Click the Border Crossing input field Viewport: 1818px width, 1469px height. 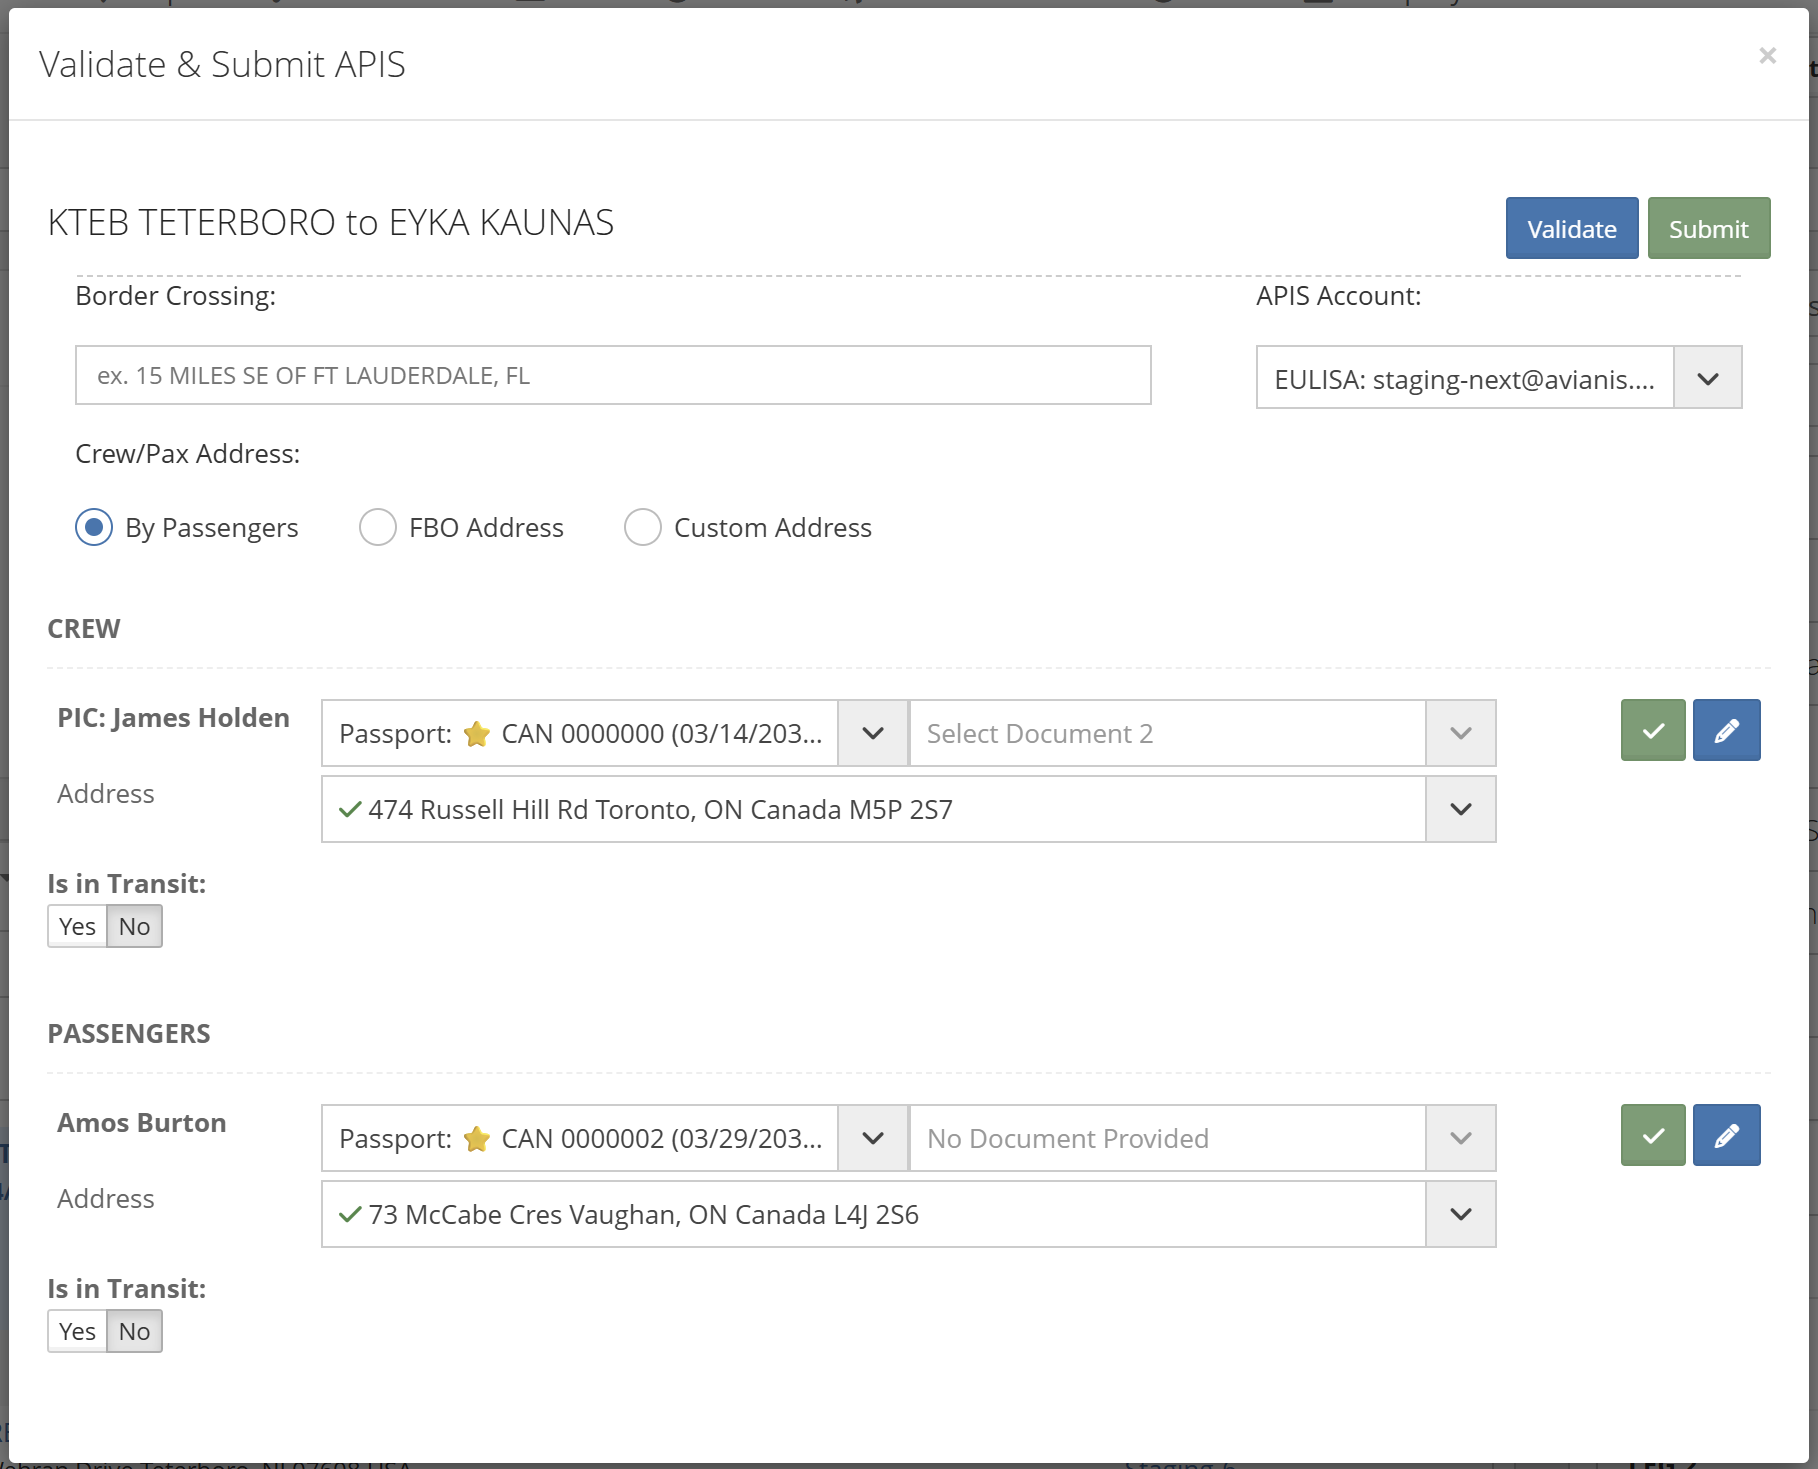click(x=613, y=376)
